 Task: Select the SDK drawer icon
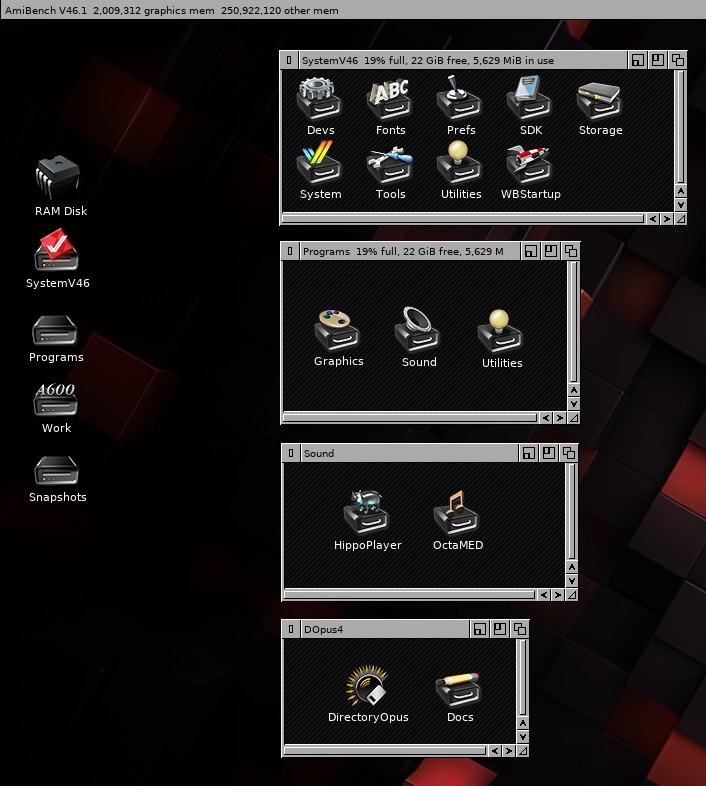point(530,99)
